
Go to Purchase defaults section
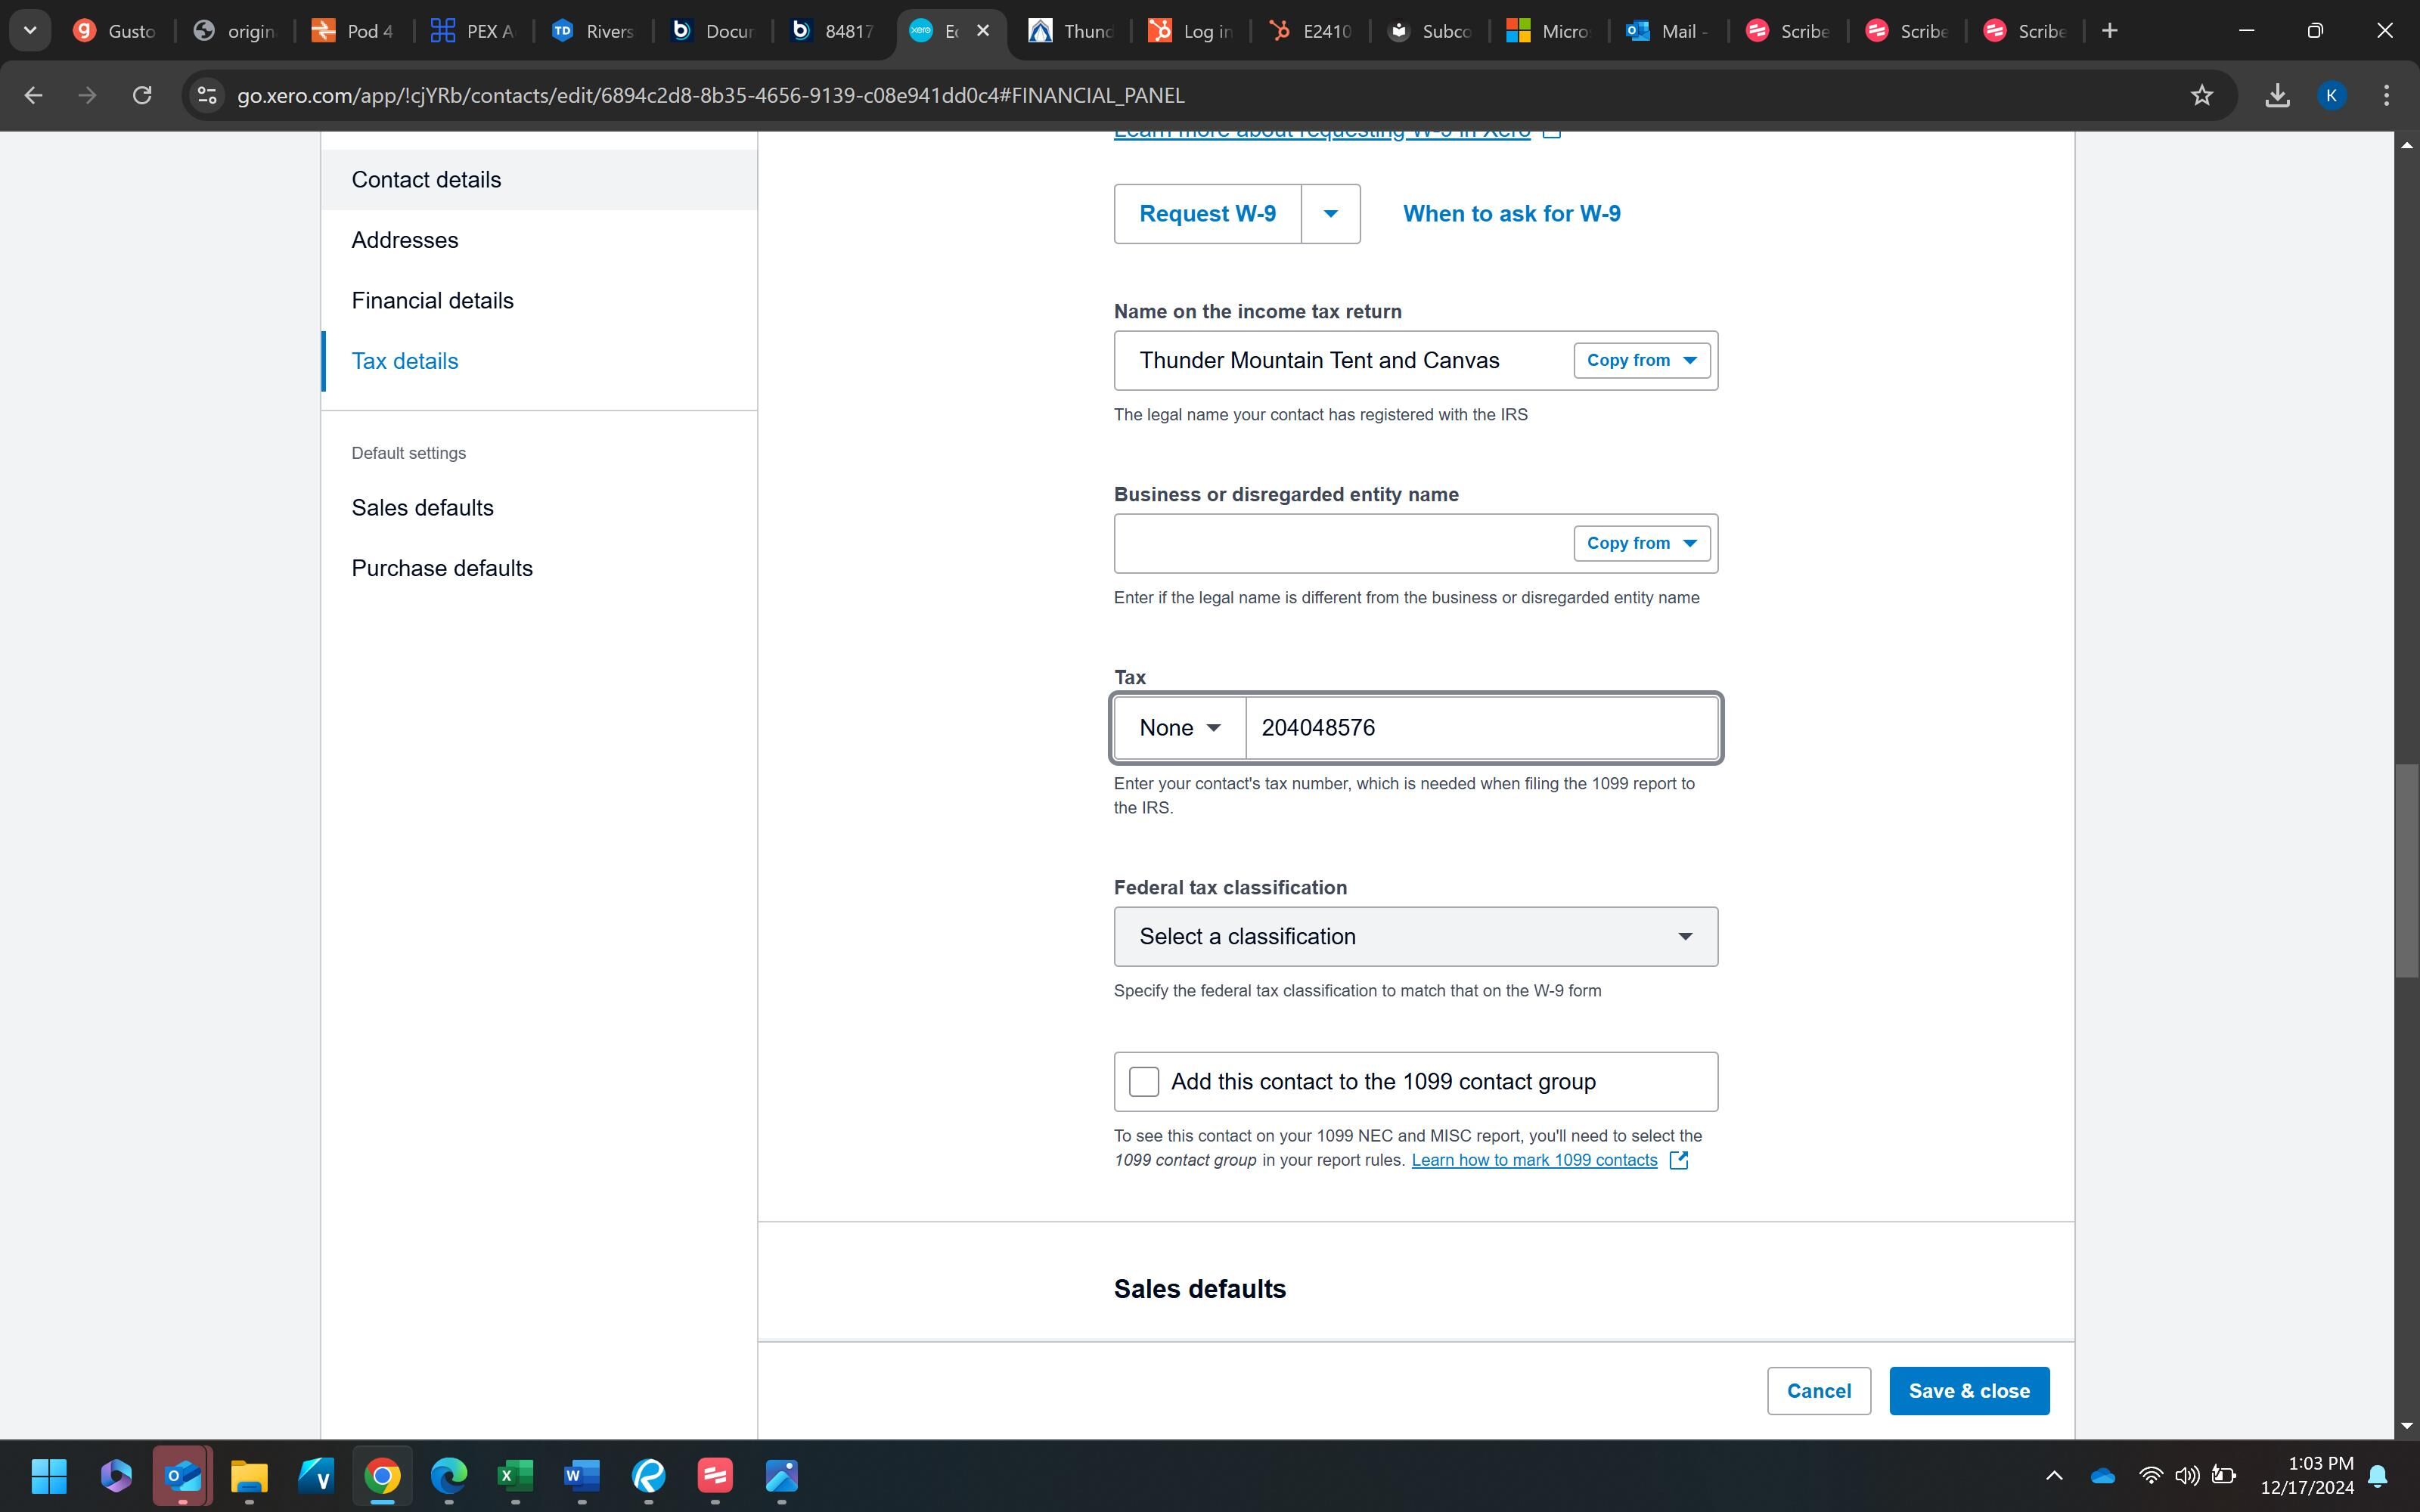(441, 568)
